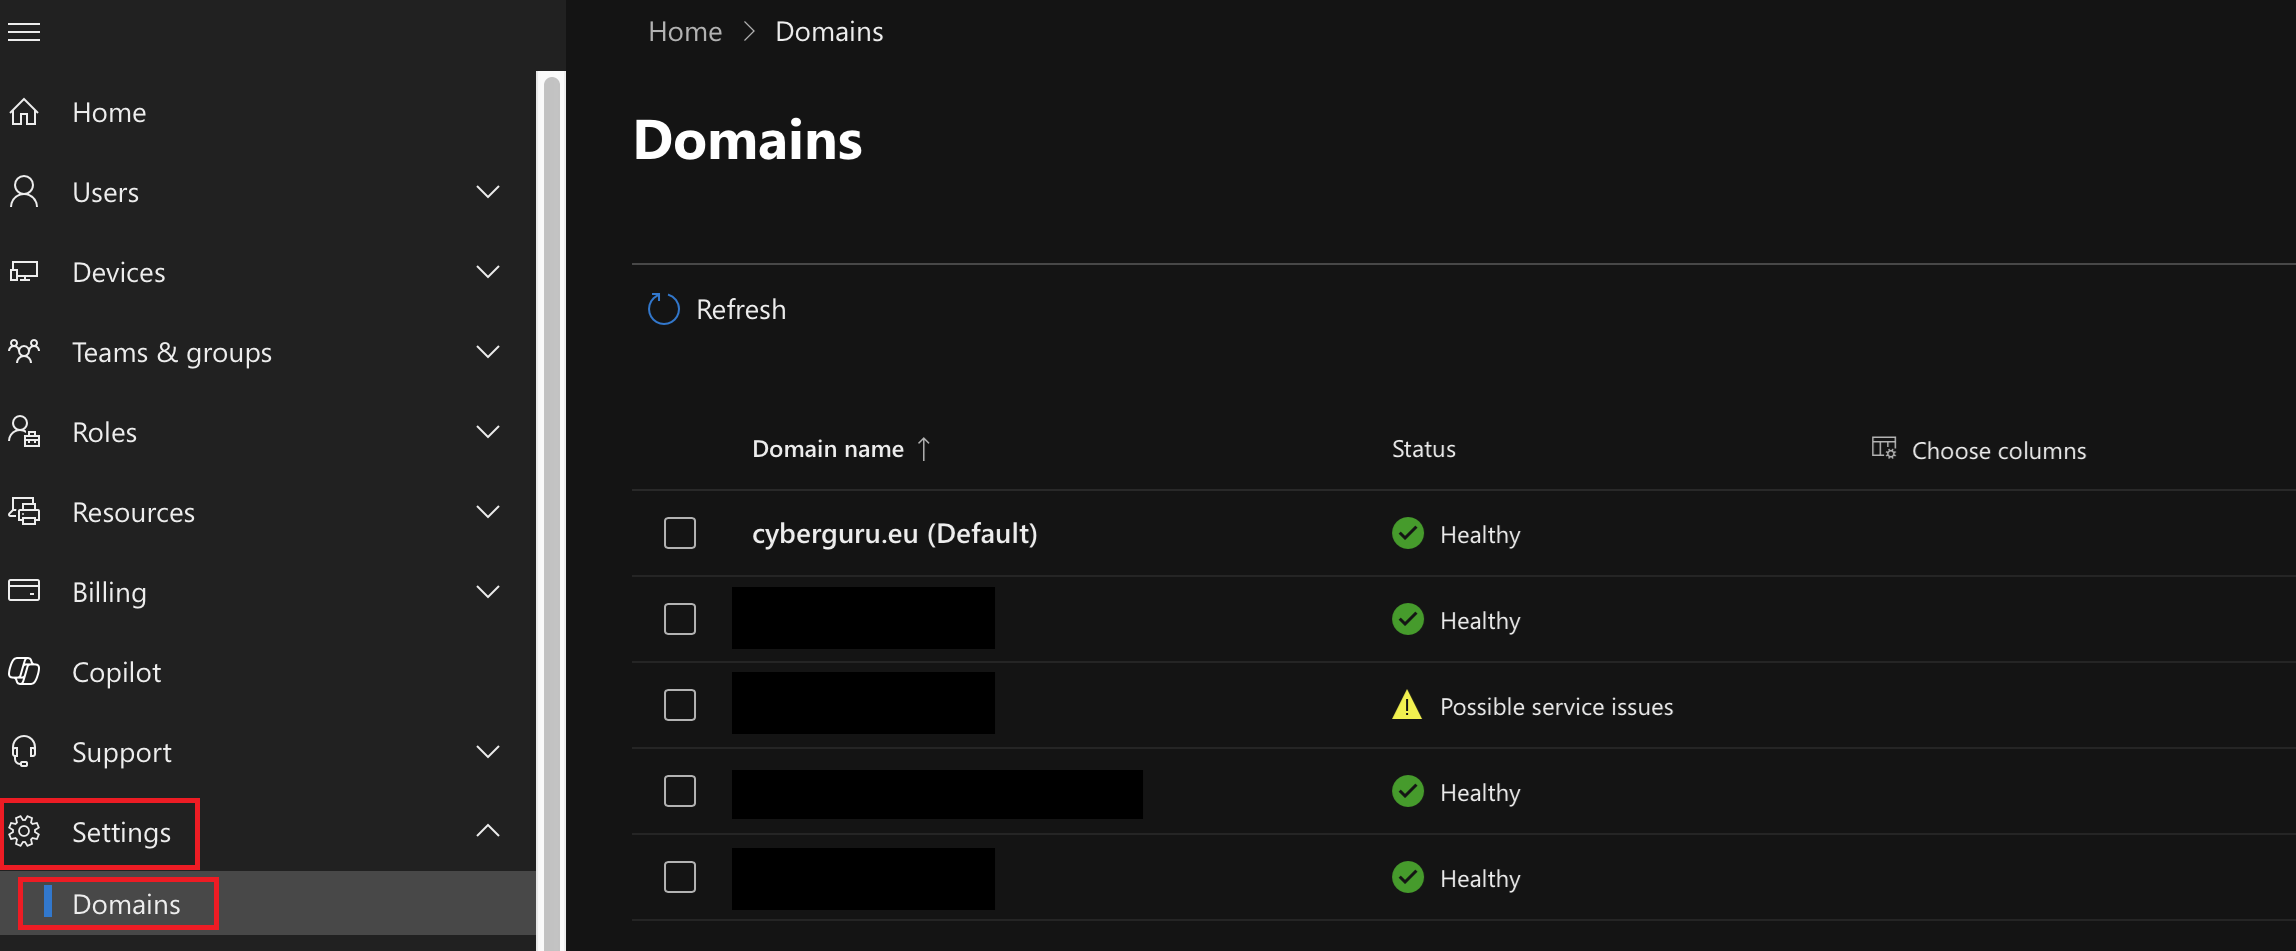This screenshot has height=951, width=2296.
Task: Expand the Roles chevron
Action: [x=488, y=432]
